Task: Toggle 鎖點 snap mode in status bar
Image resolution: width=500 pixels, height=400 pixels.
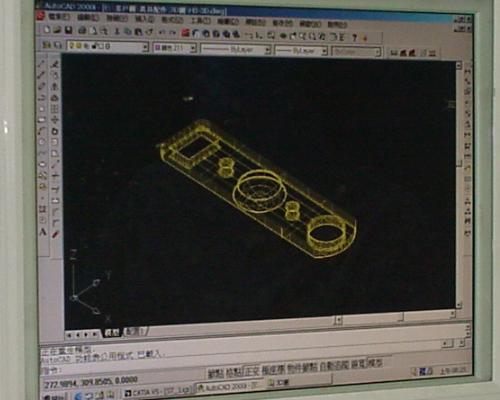Action: [216, 373]
